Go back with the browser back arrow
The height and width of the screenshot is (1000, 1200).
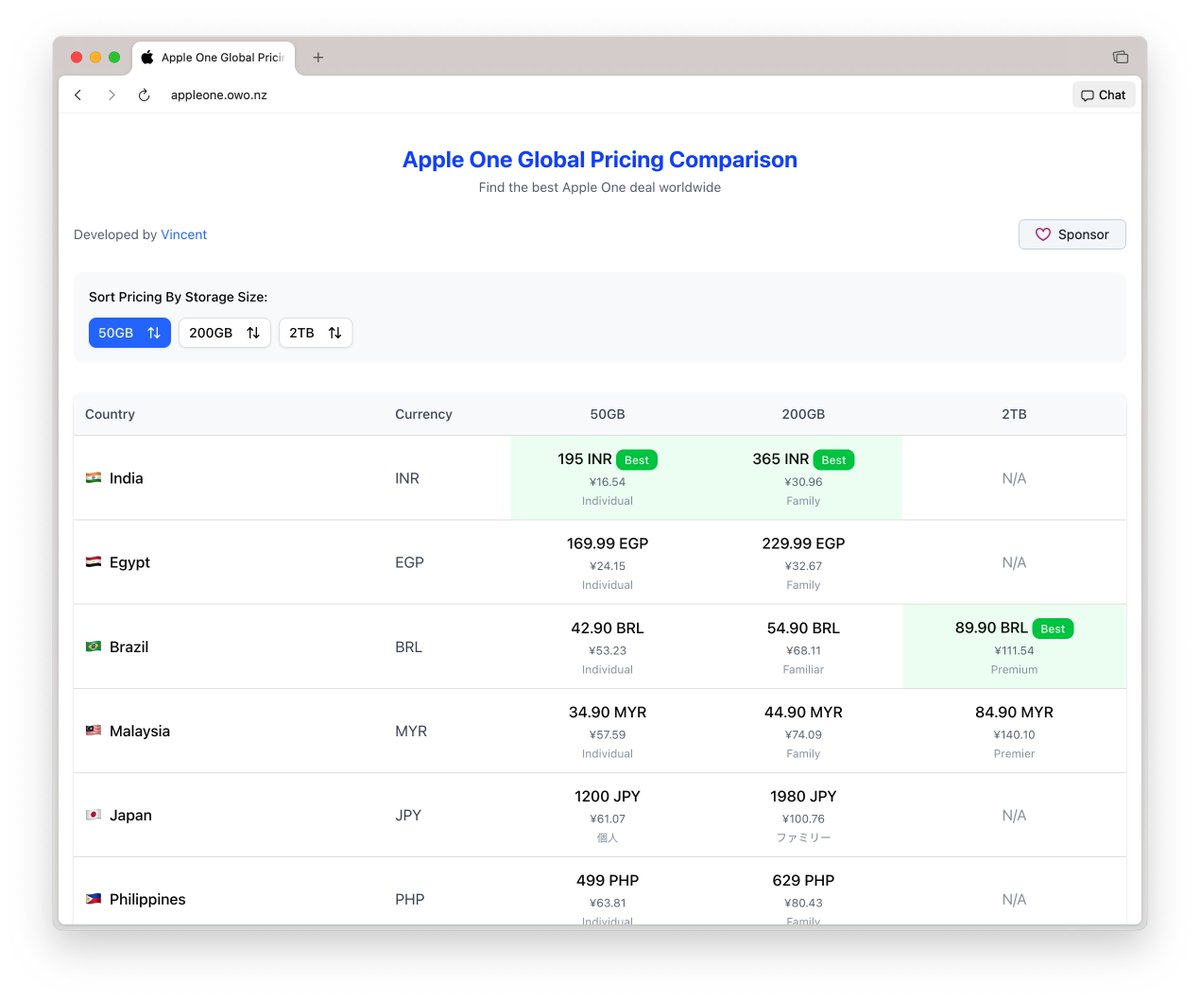[x=78, y=95]
